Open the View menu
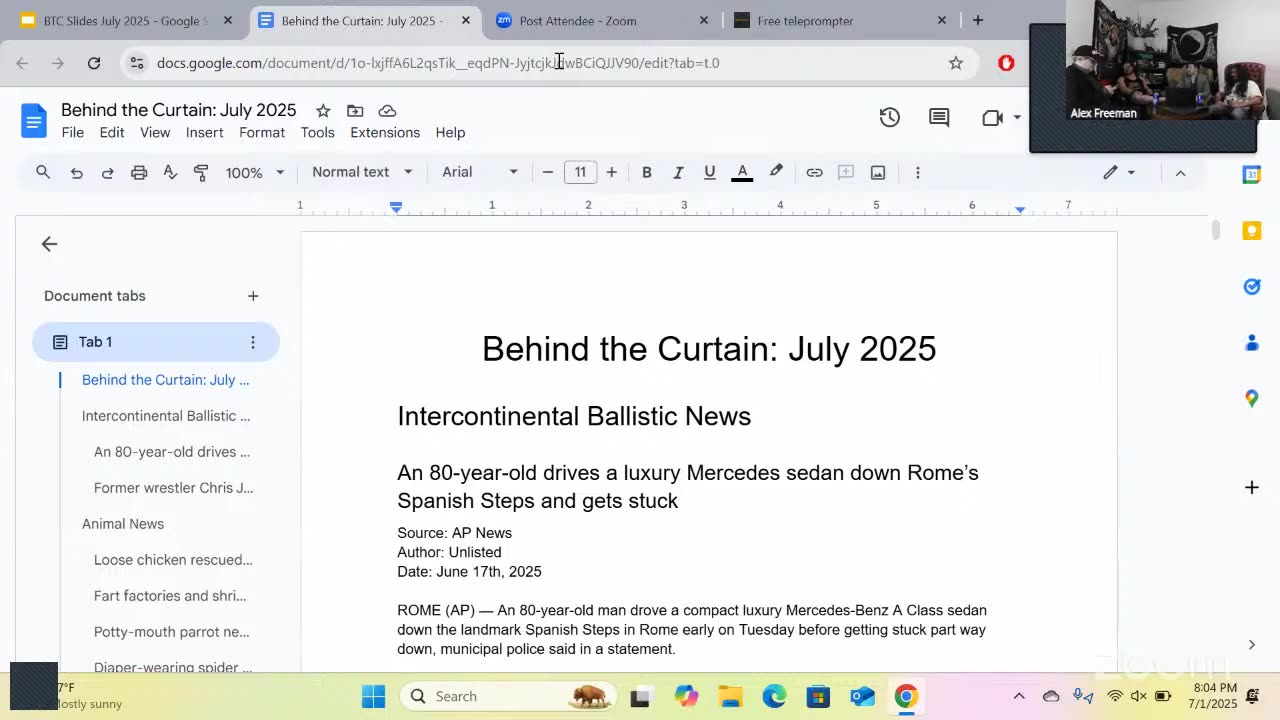This screenshot has height=720, width=1280. (x=155, y=132)
